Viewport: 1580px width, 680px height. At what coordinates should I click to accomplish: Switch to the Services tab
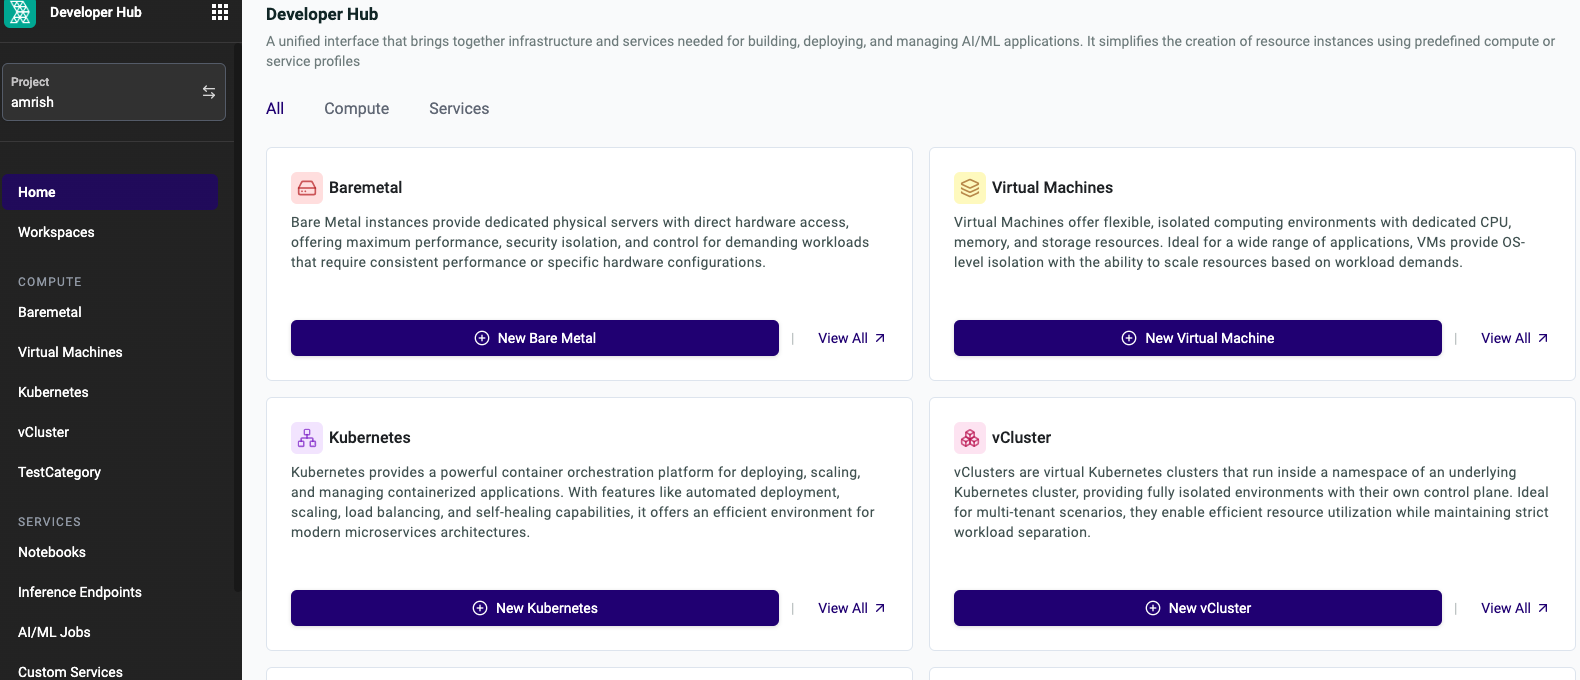coord(459,109)
